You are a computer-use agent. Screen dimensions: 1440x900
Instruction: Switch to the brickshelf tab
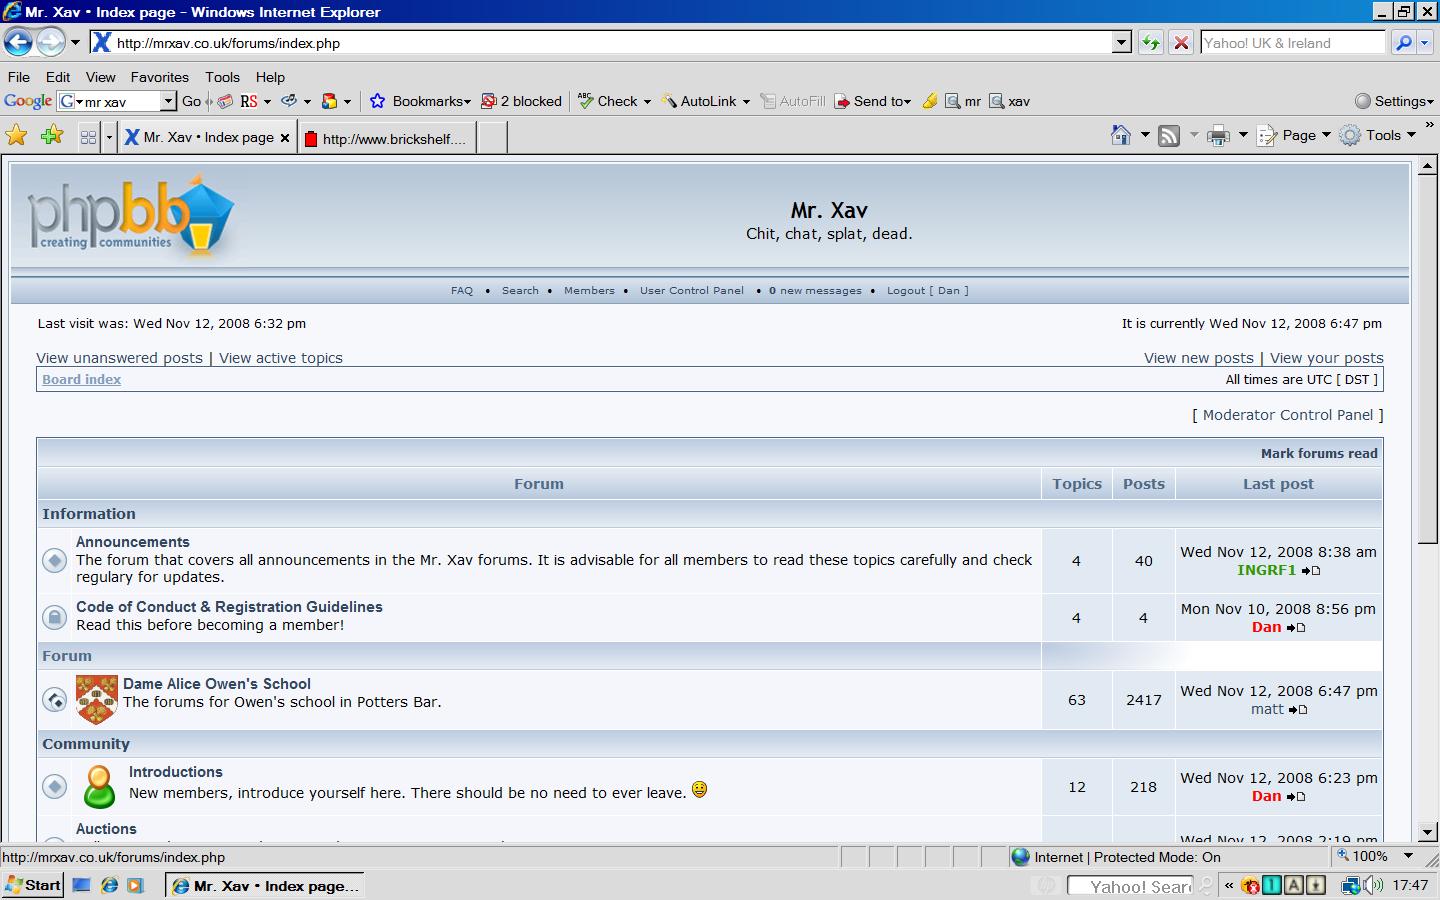tap(387, 138)
